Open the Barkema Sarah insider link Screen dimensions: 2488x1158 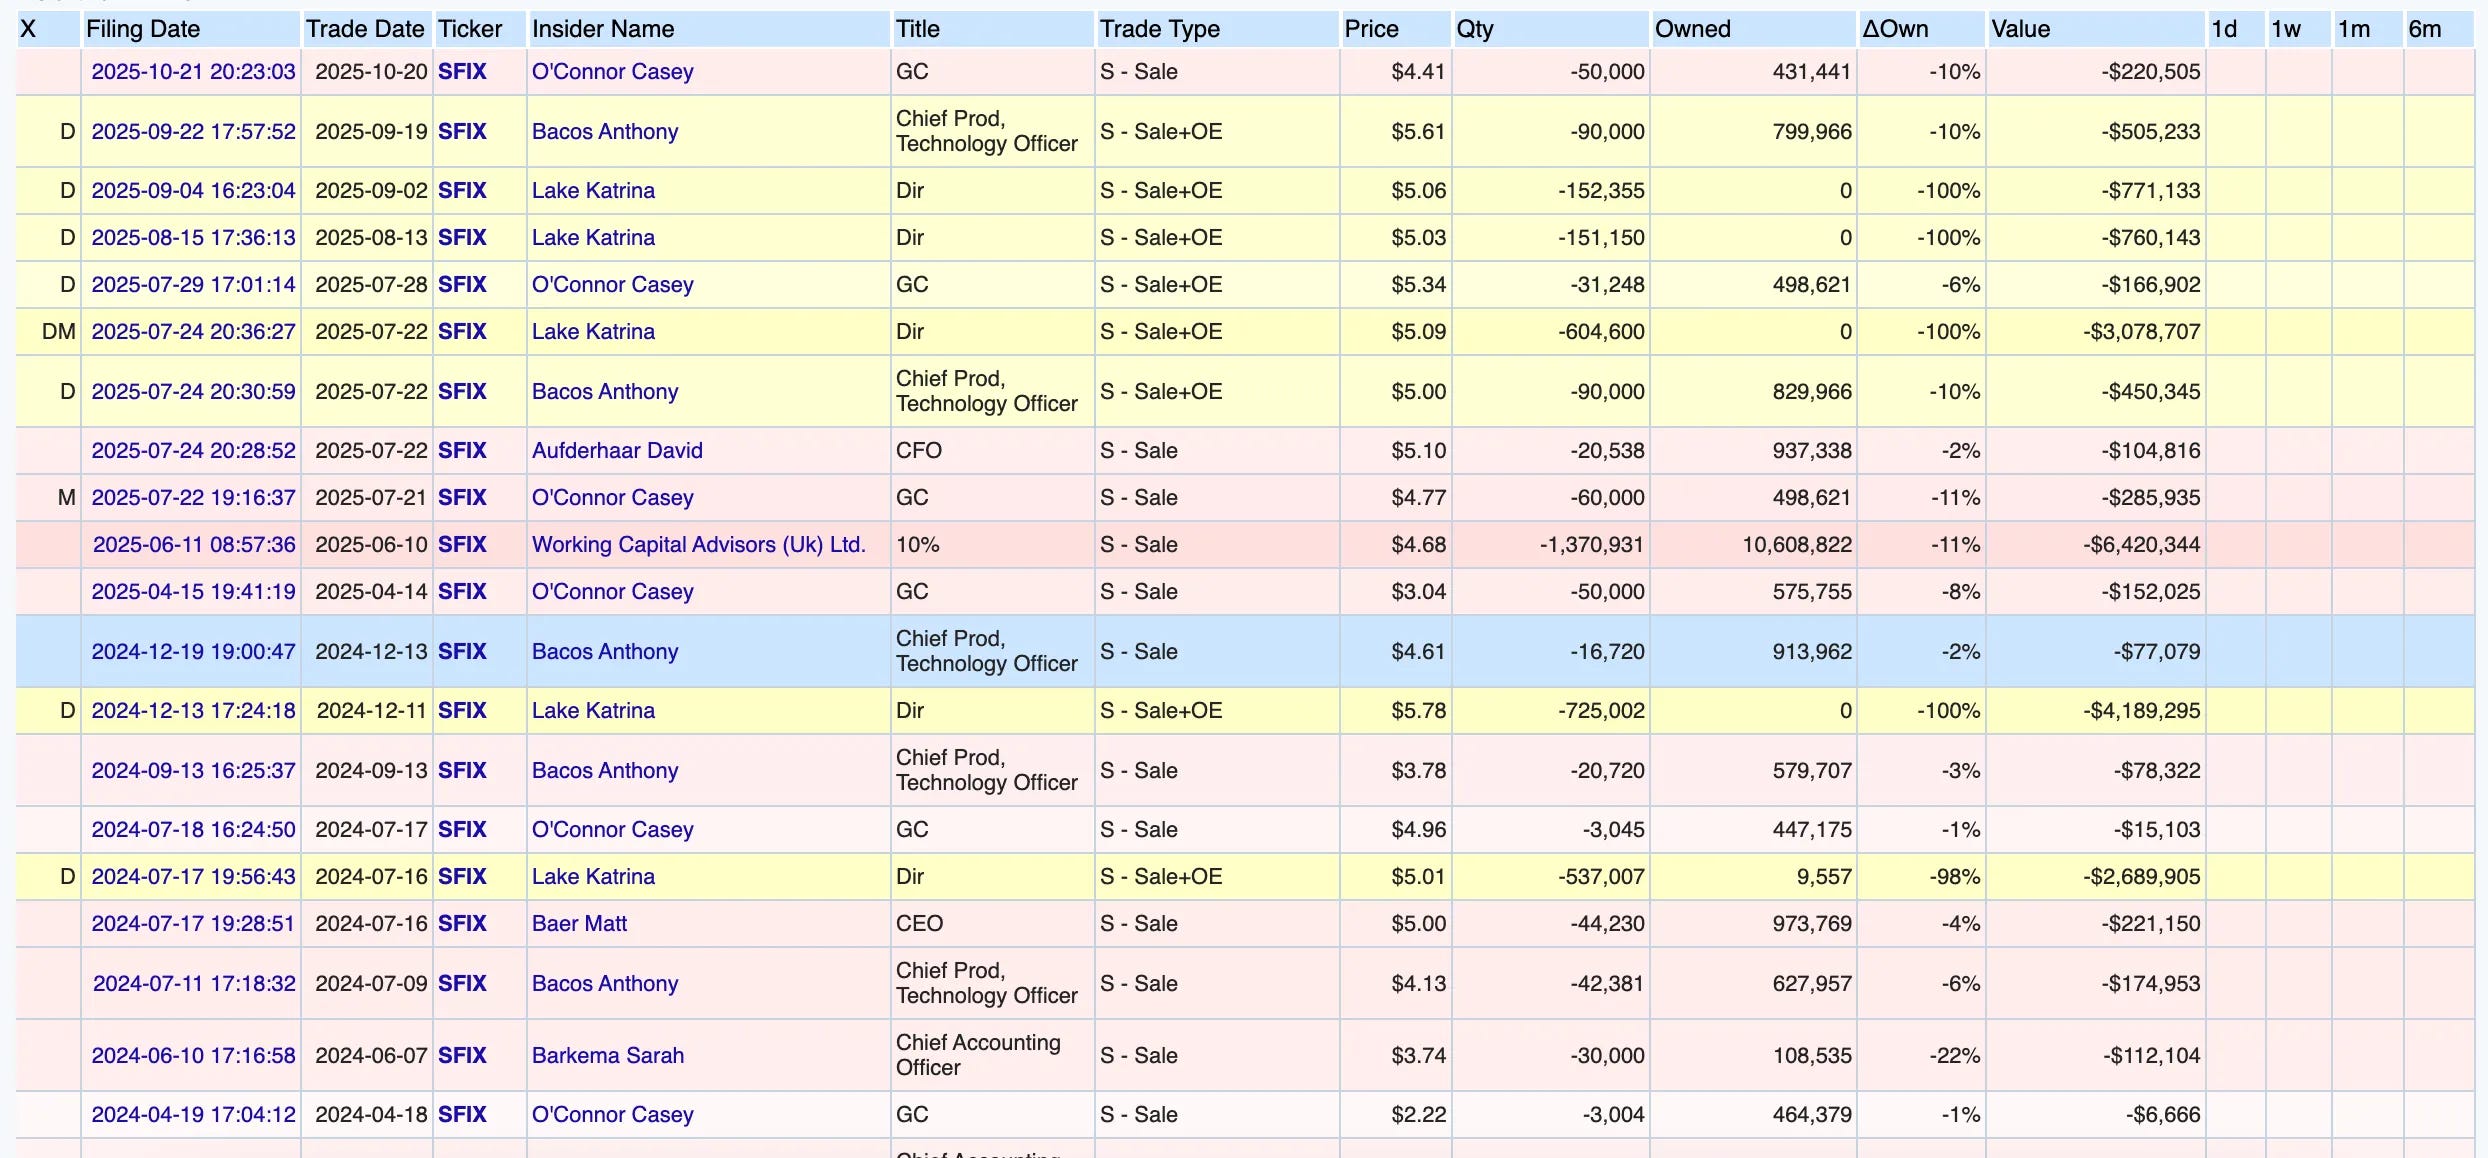coord(608,1056)
